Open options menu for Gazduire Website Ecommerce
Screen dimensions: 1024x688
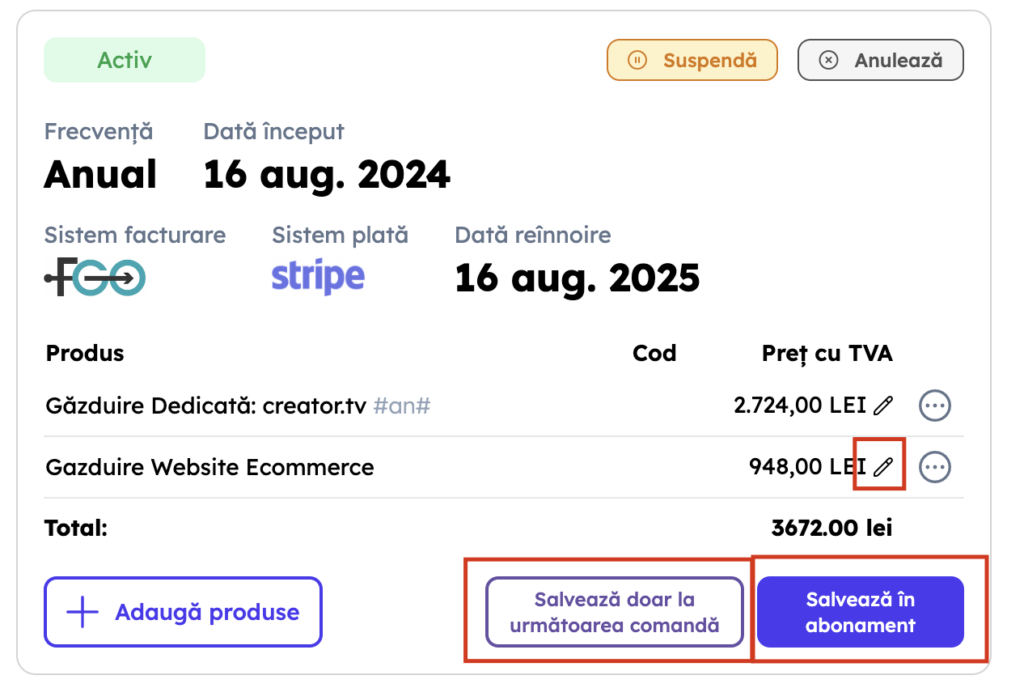(x=934, y=466)
